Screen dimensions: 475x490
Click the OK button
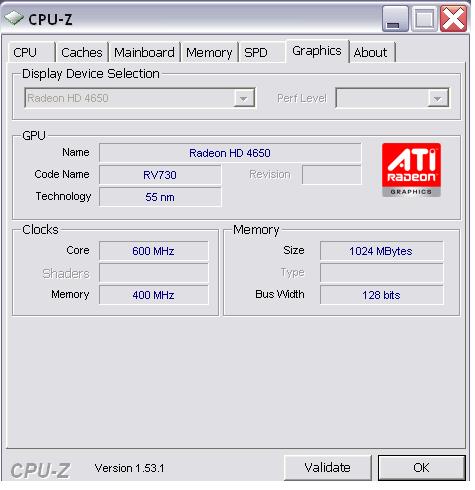pyautogui.click(x=422, y=468)
